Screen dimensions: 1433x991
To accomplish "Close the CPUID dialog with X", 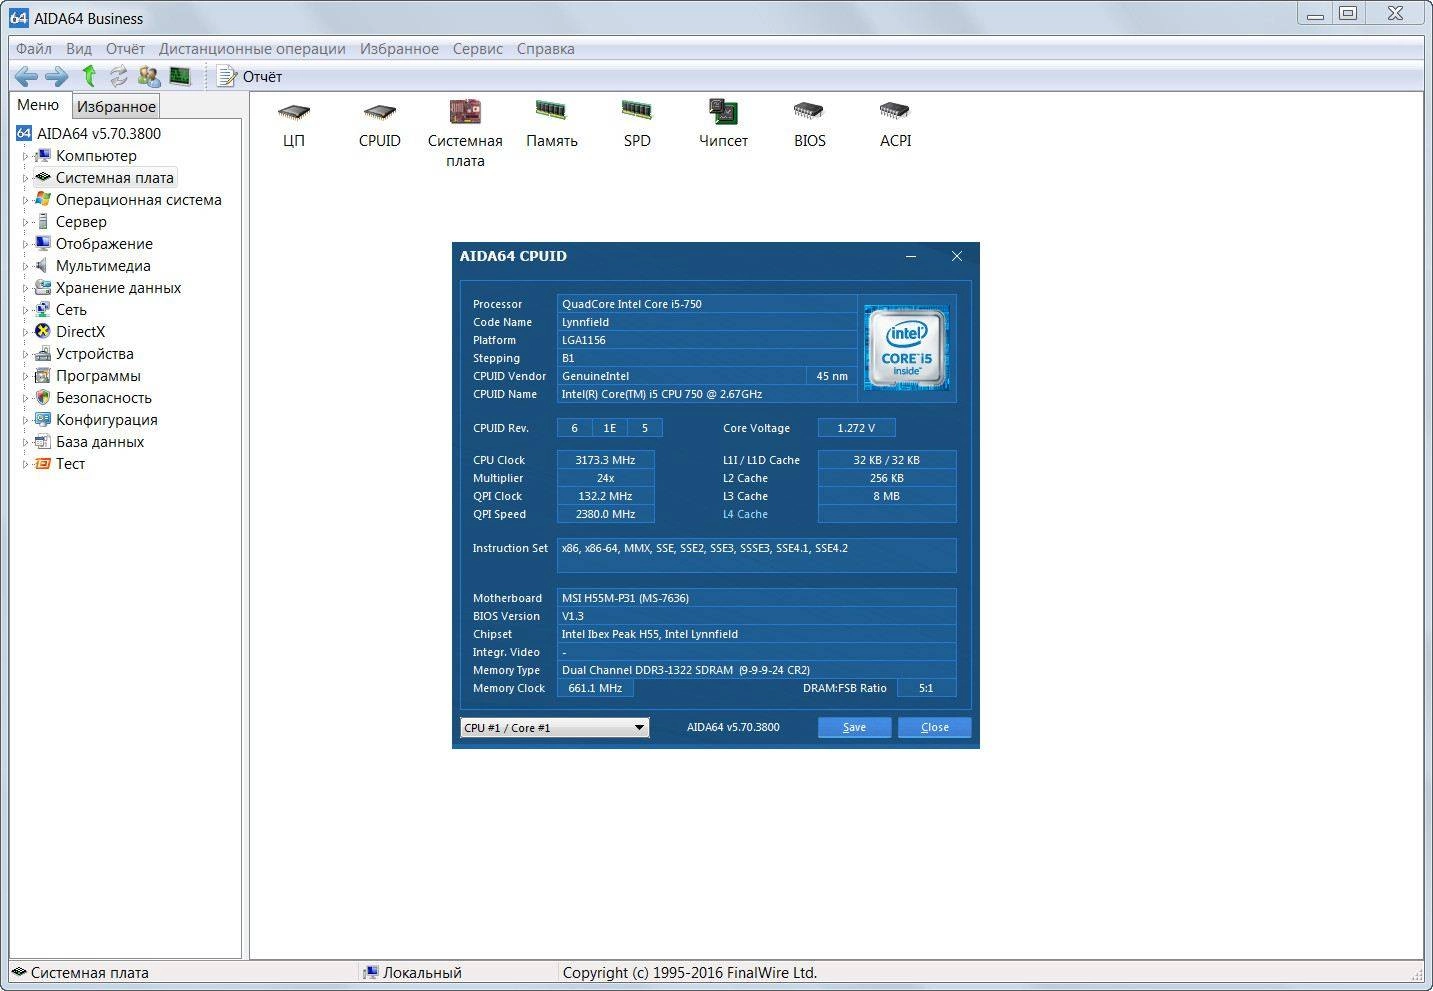I will pos(956,256).
